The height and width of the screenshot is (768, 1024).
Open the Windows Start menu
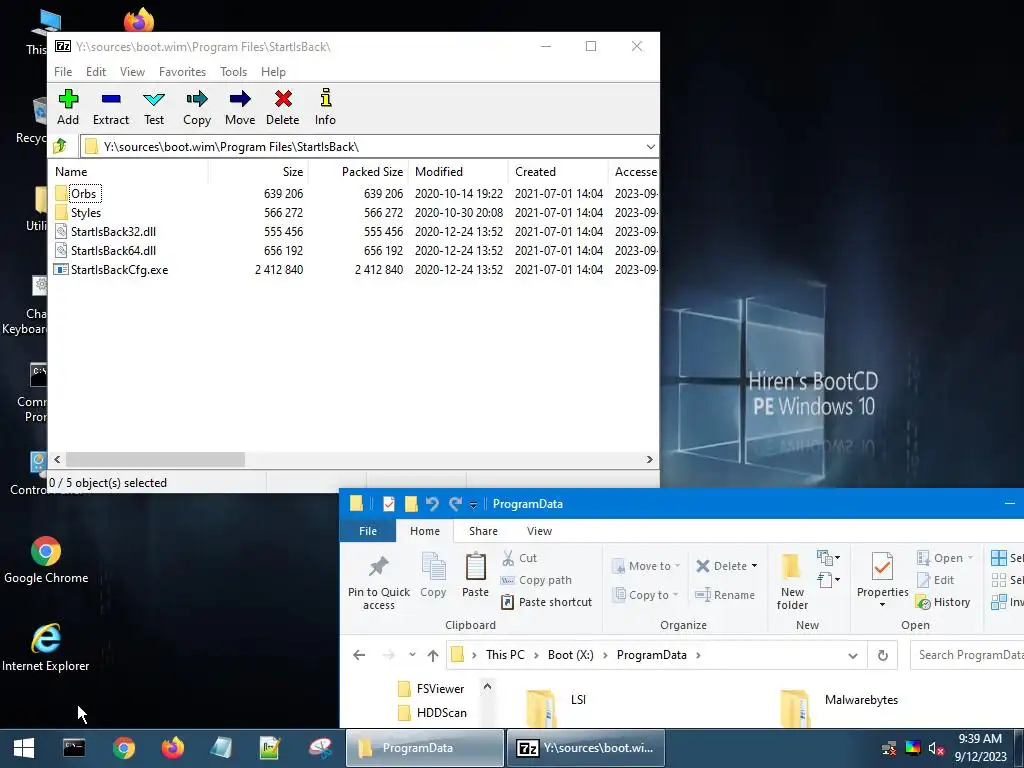coord(24,748)
